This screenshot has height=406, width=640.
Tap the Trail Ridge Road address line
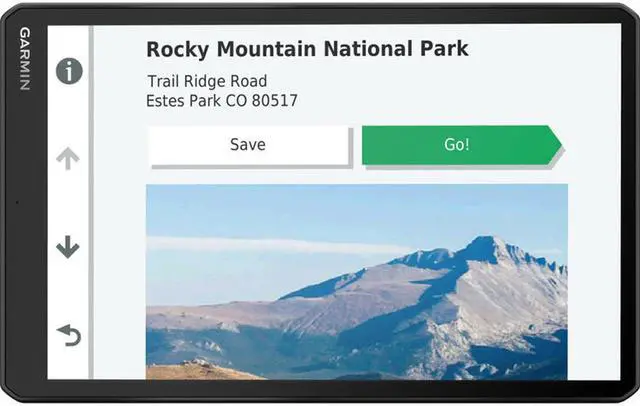[207, 81]
